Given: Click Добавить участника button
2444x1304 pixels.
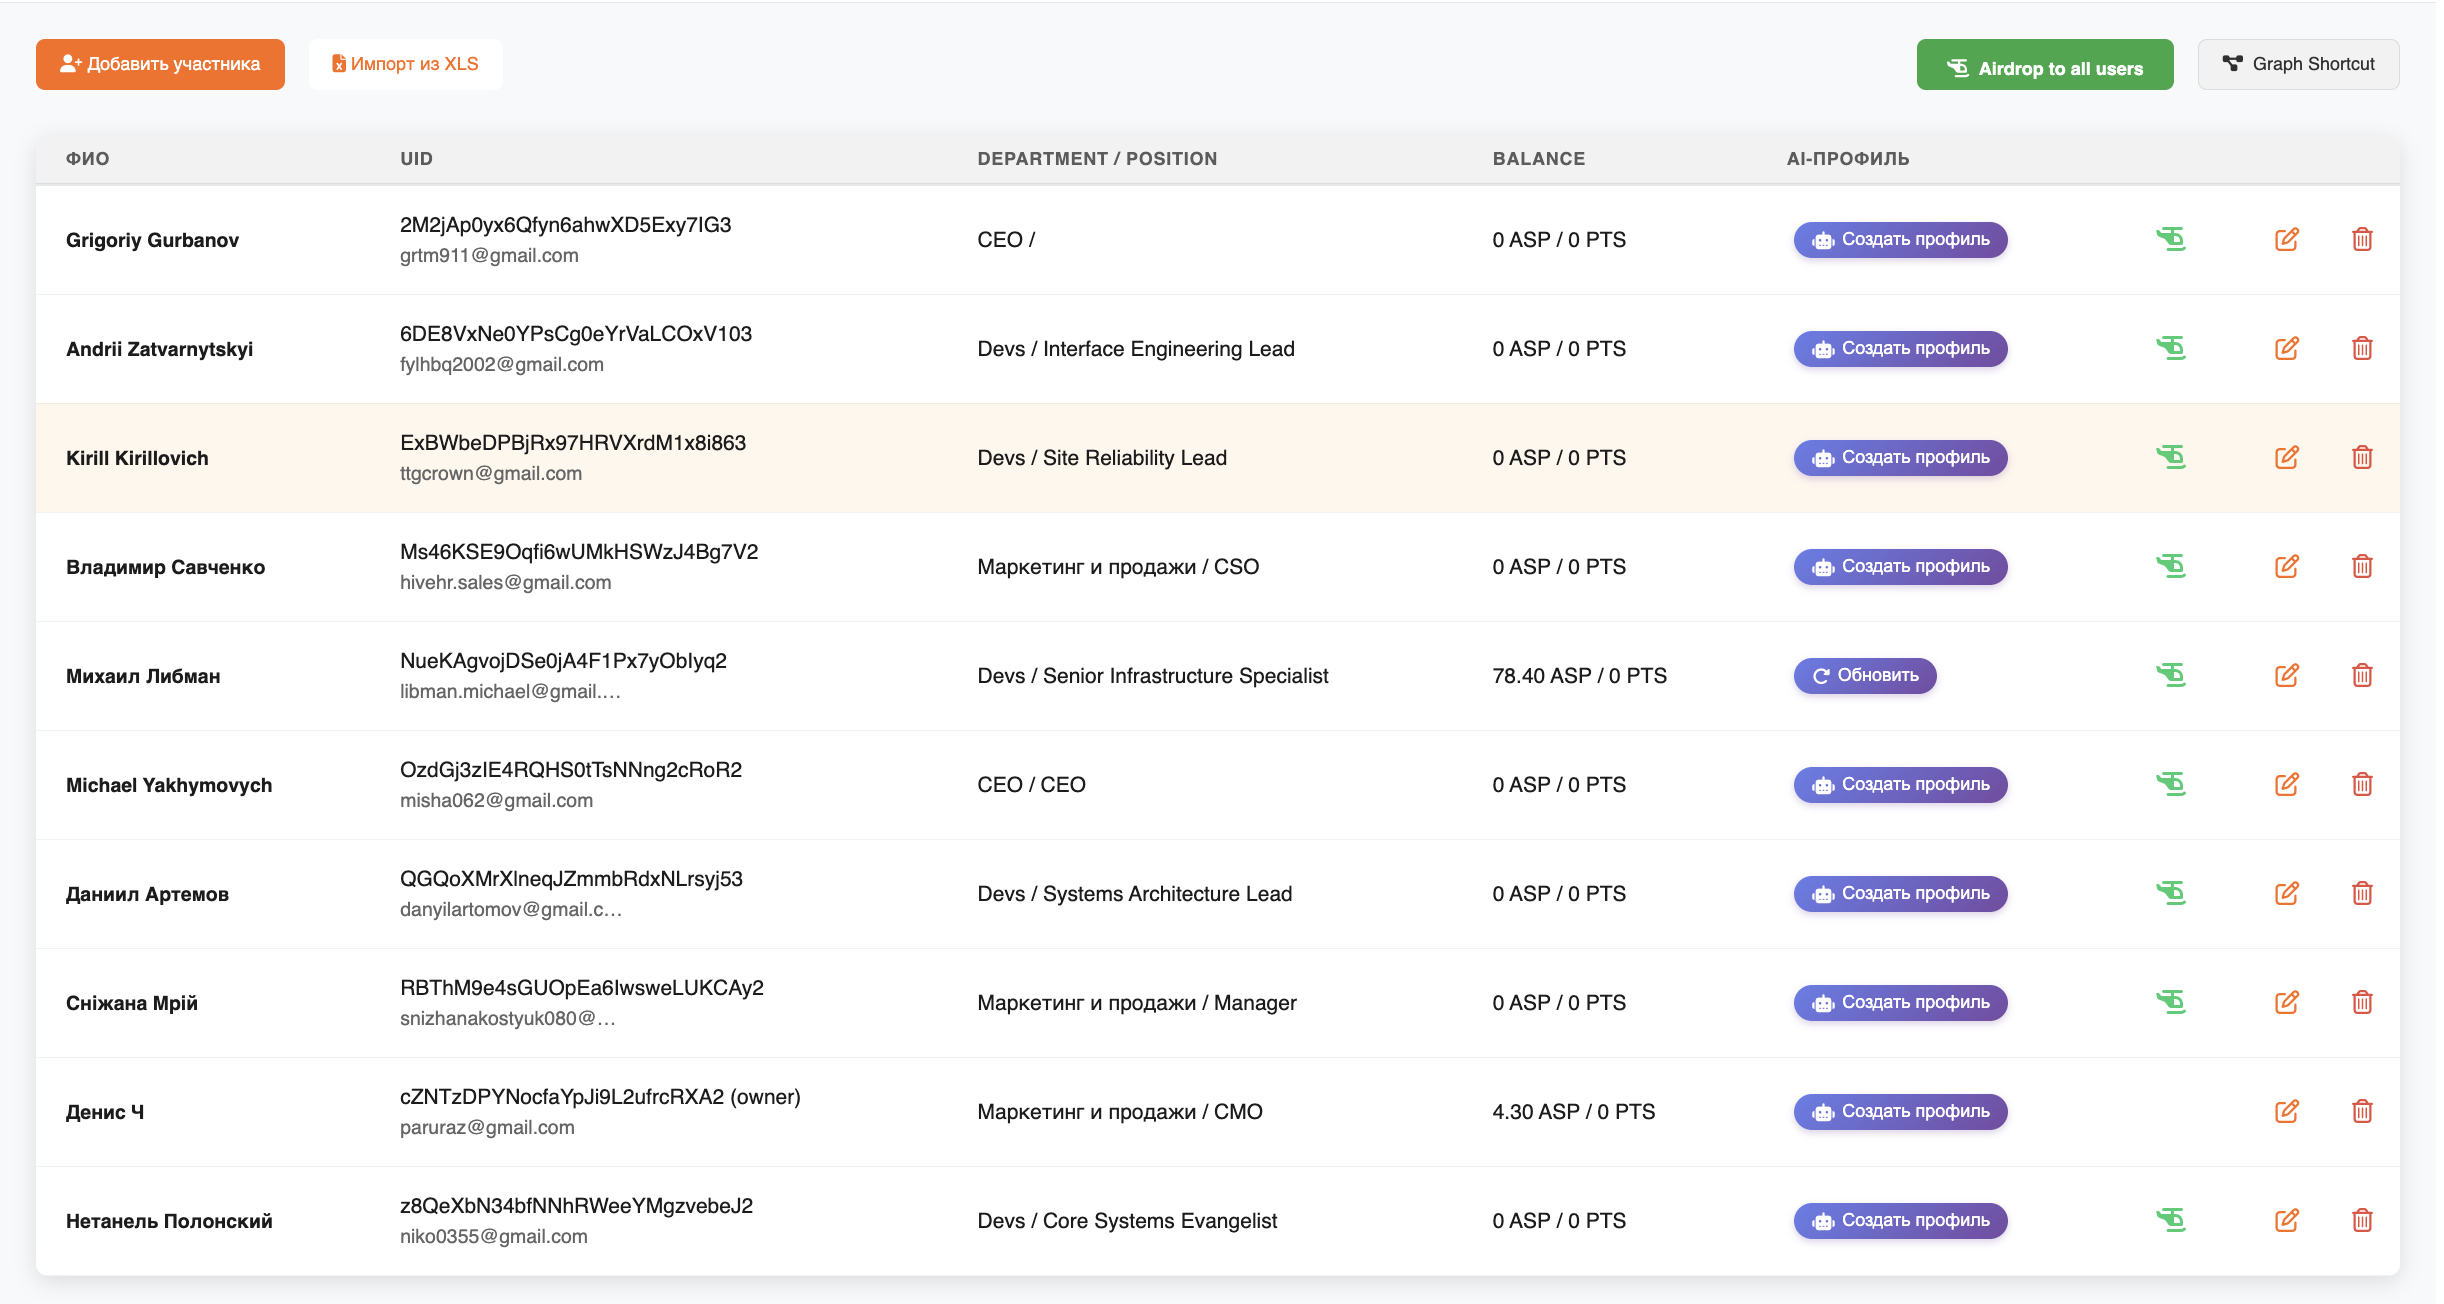Looking at the screenshot, I should (x=160, y=64).
